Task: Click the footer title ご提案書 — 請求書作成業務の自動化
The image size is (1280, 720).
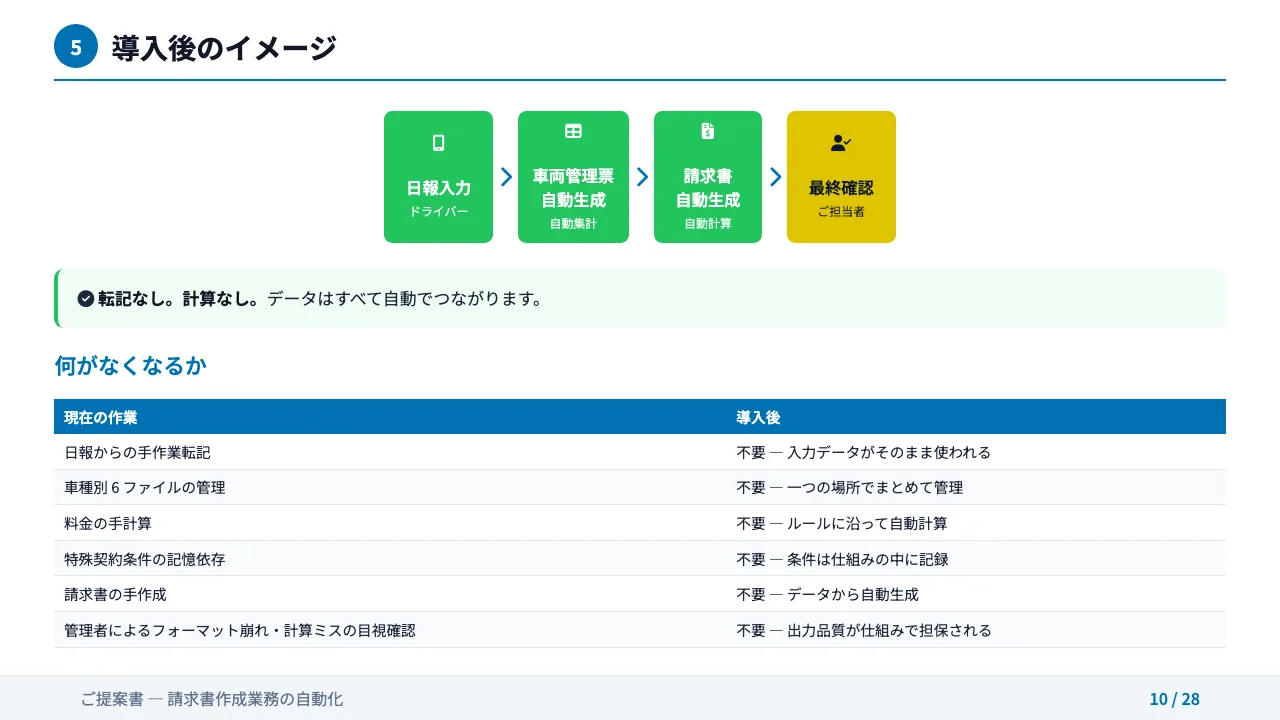Action: pos(212,699)
